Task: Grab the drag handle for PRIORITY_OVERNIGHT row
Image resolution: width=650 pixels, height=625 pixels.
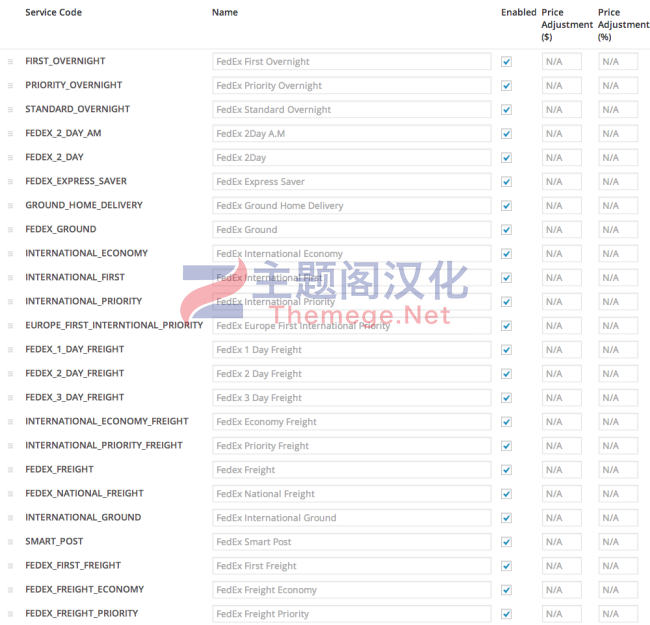Action: [x=10, y=86]
